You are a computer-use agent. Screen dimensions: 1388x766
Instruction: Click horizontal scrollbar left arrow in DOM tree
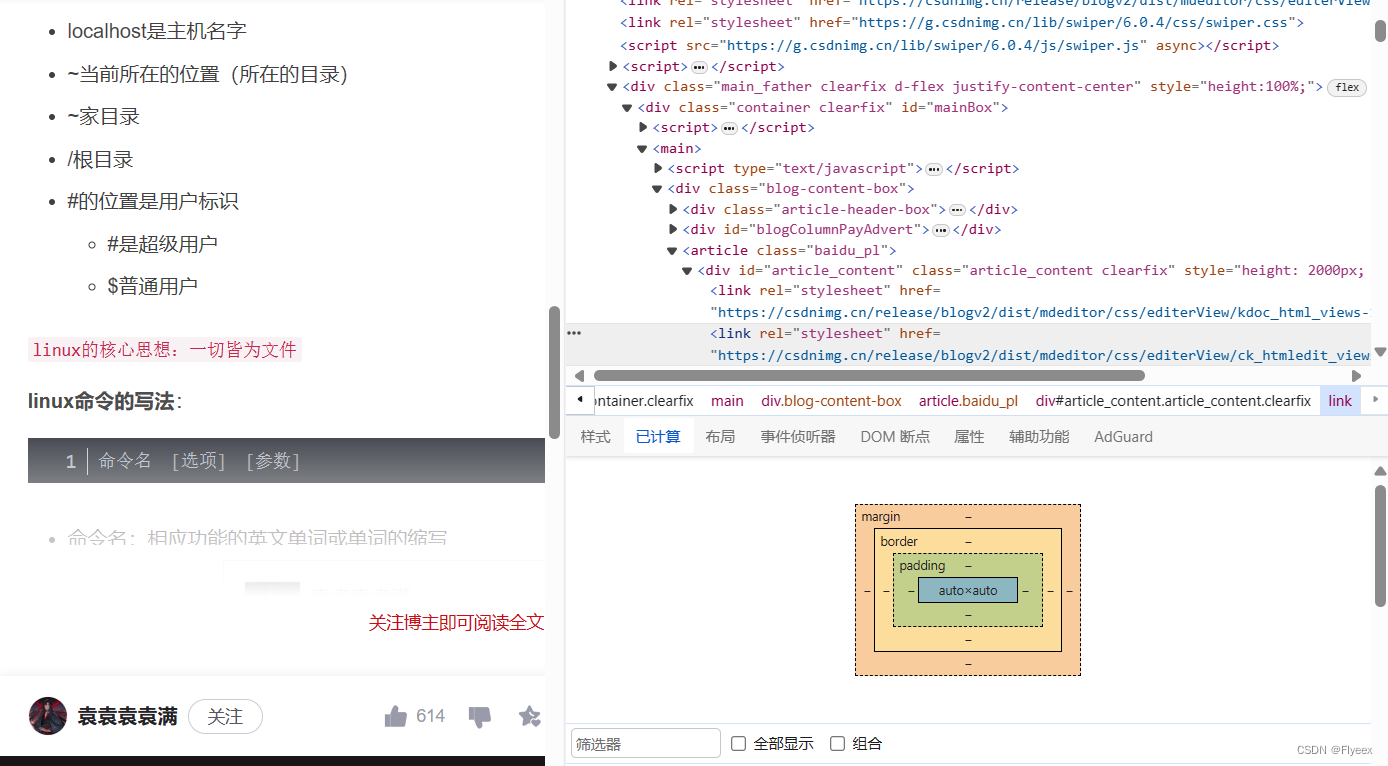click(580, 376)
